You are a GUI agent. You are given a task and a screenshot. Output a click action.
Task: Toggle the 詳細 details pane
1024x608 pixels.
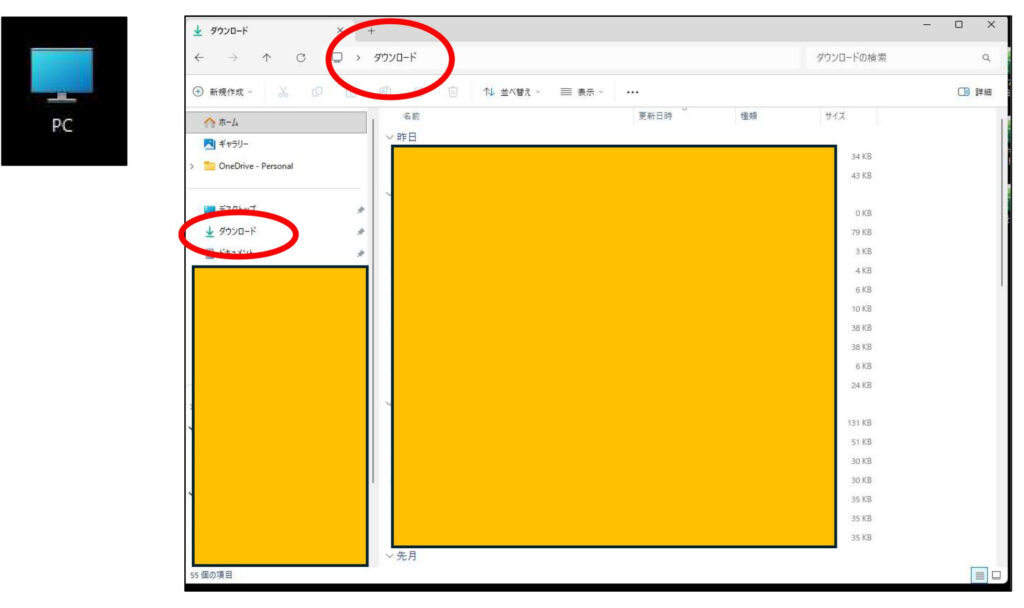pyautogui.click(x=974, y=92)
